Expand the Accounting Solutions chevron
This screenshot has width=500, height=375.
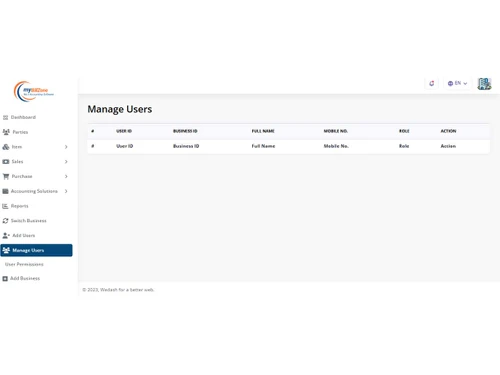click(x=66, y=191)
